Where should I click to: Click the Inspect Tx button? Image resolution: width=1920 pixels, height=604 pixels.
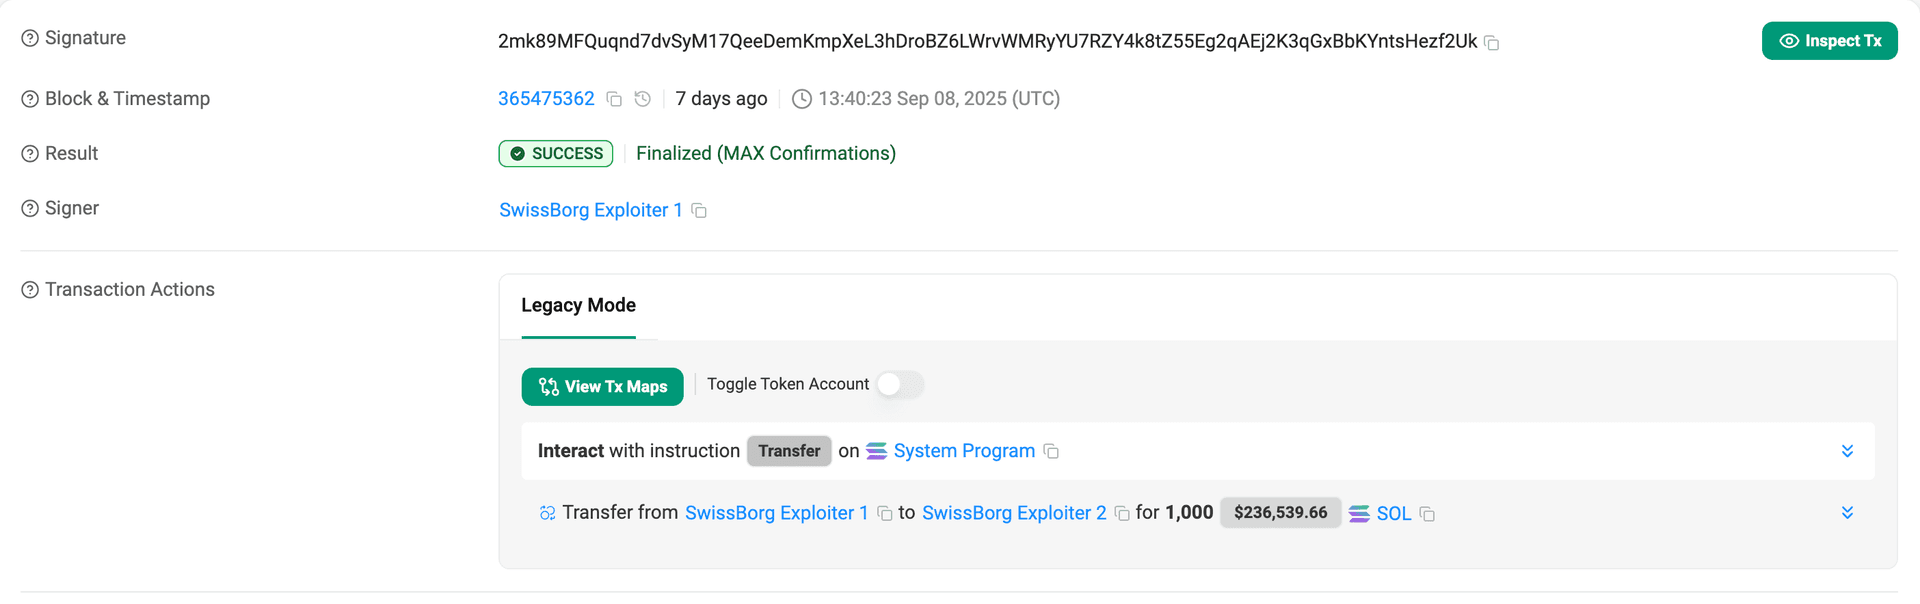tap(1829, 41)
